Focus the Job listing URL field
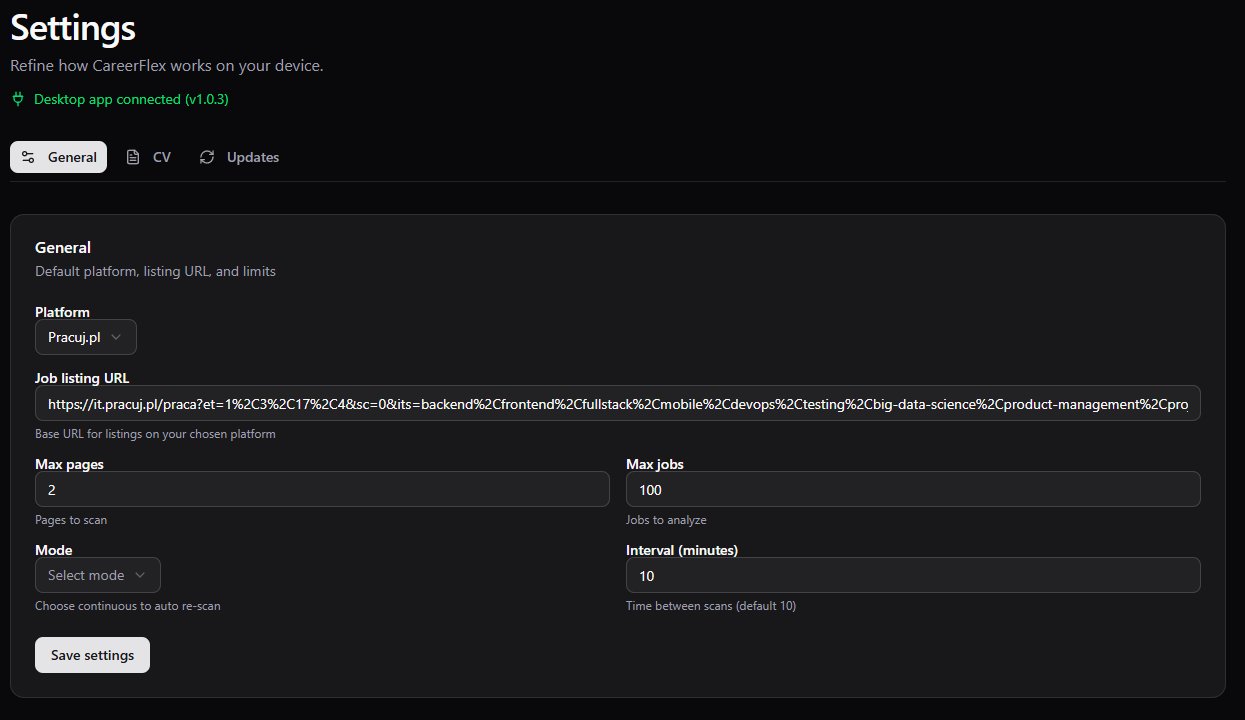1245x720 pixels. (x=618, y=403)
